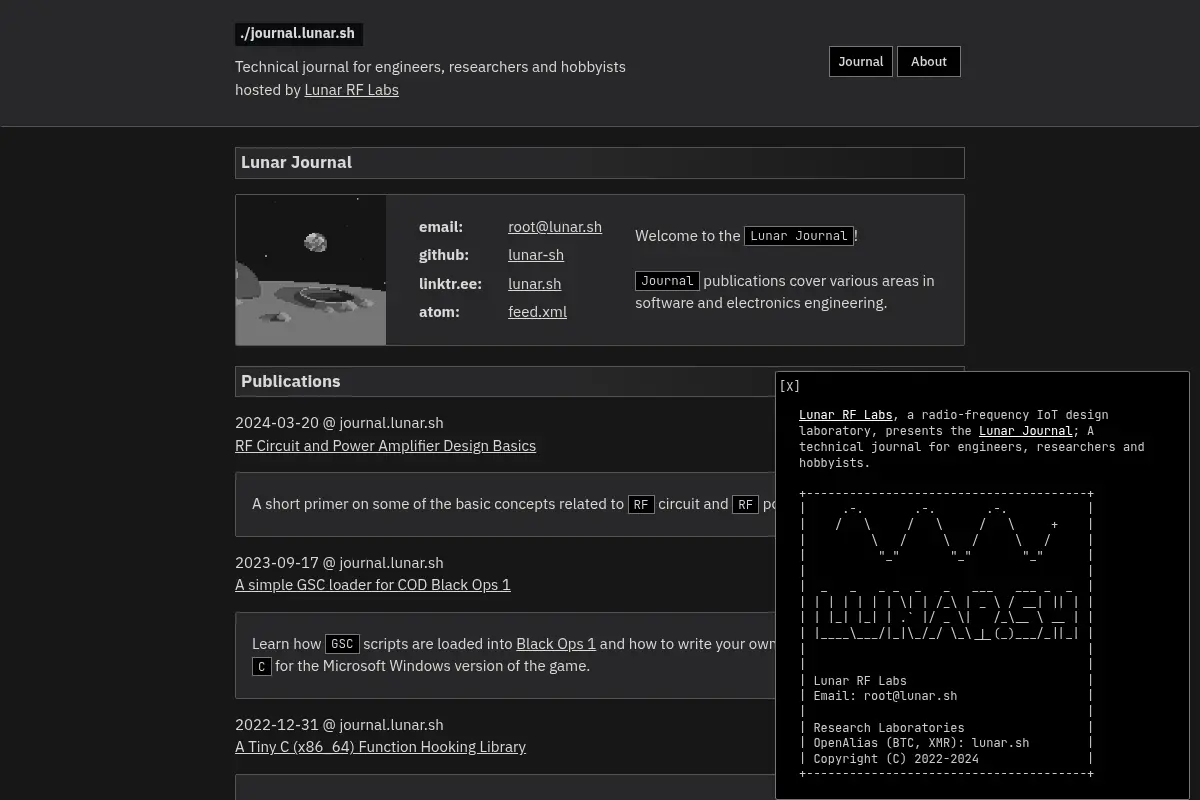Image resolution: width=1200 pixels, height=800 pixels.
Task: Click the LUNAR.SH ASCII art logo
Action: [945, 611]
